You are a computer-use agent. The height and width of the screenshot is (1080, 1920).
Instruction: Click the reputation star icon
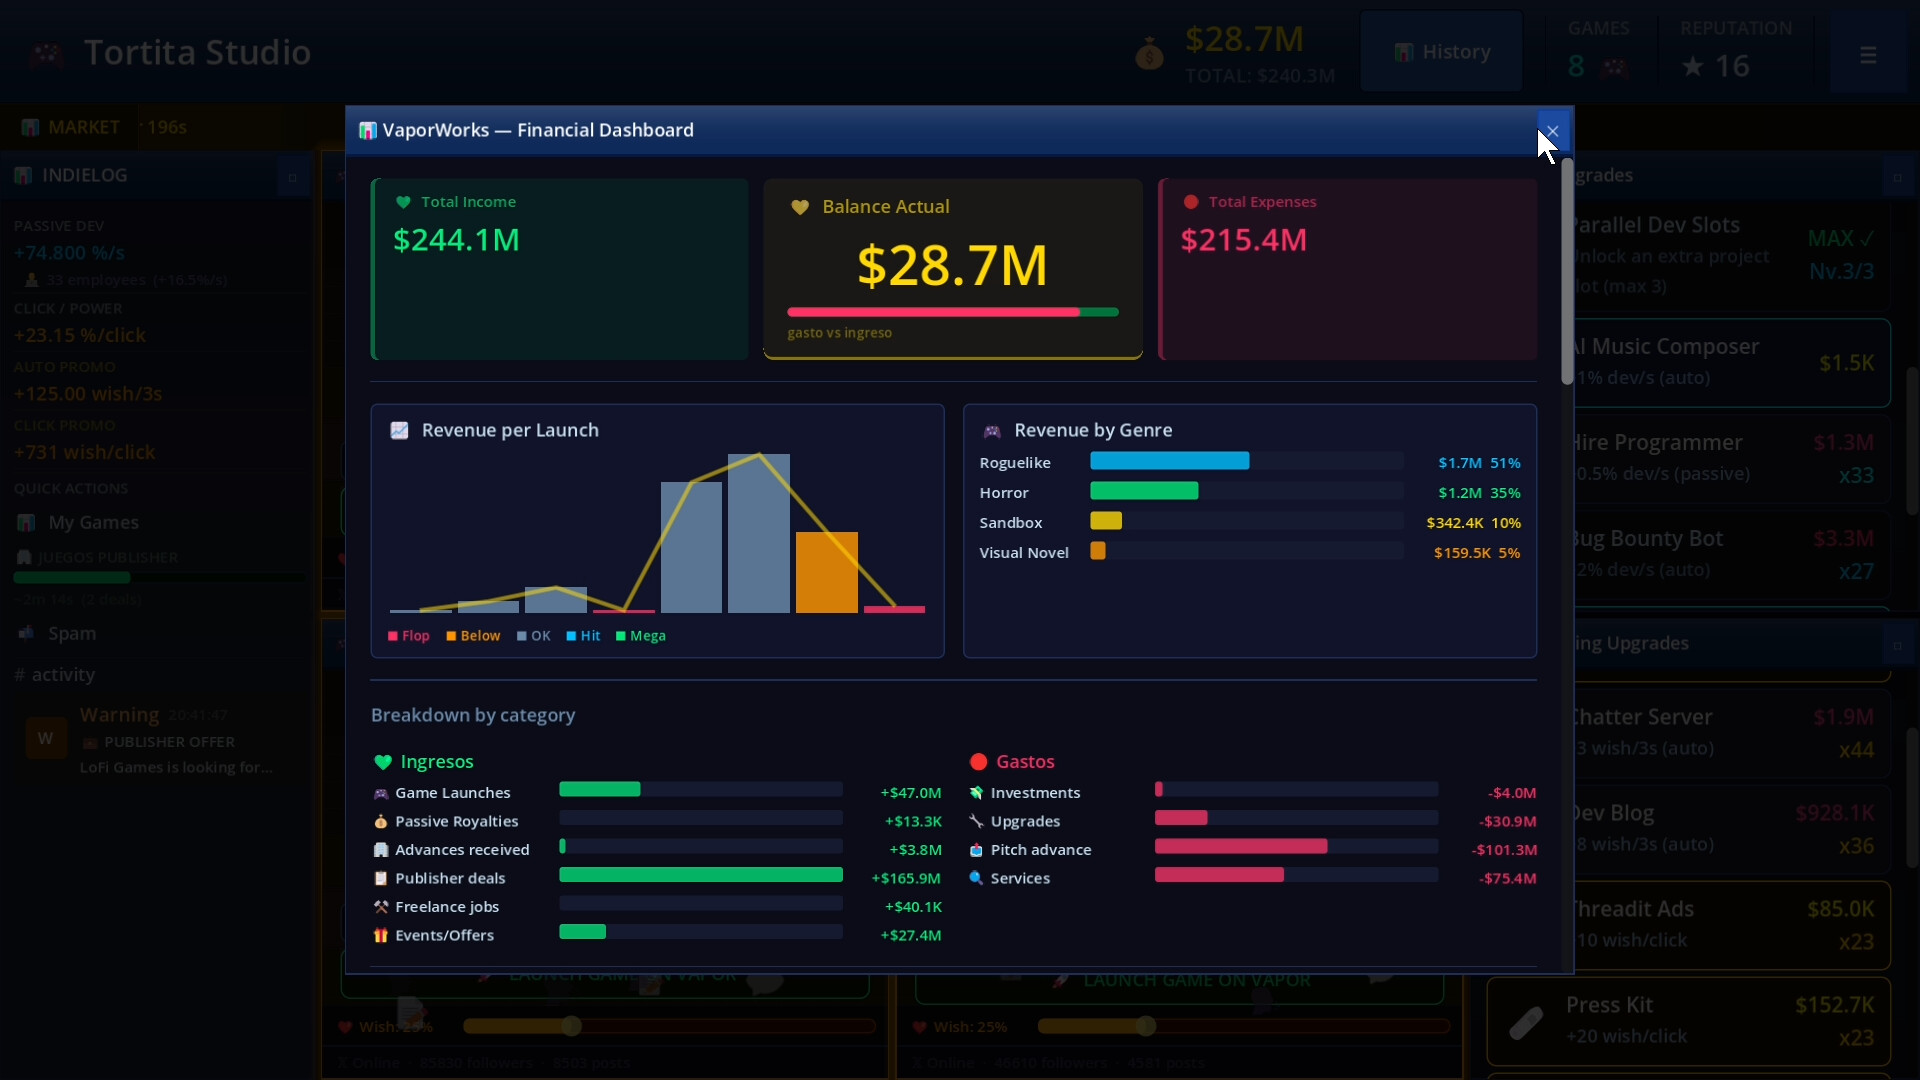[1692, 67]
